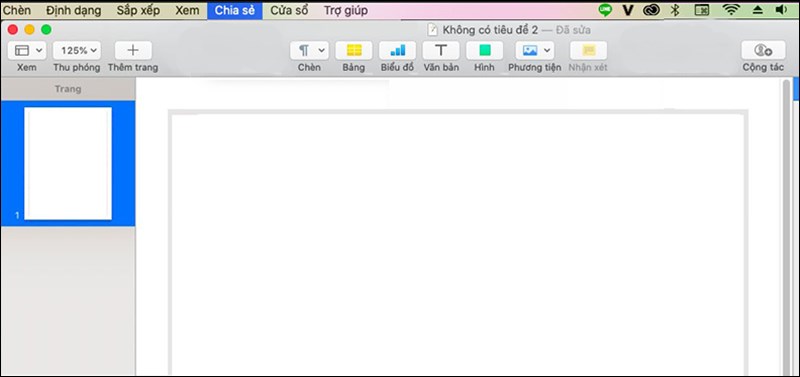800x377 pixels.
Task: Click the Nhận xét comment icon
Action: [588, 51]
